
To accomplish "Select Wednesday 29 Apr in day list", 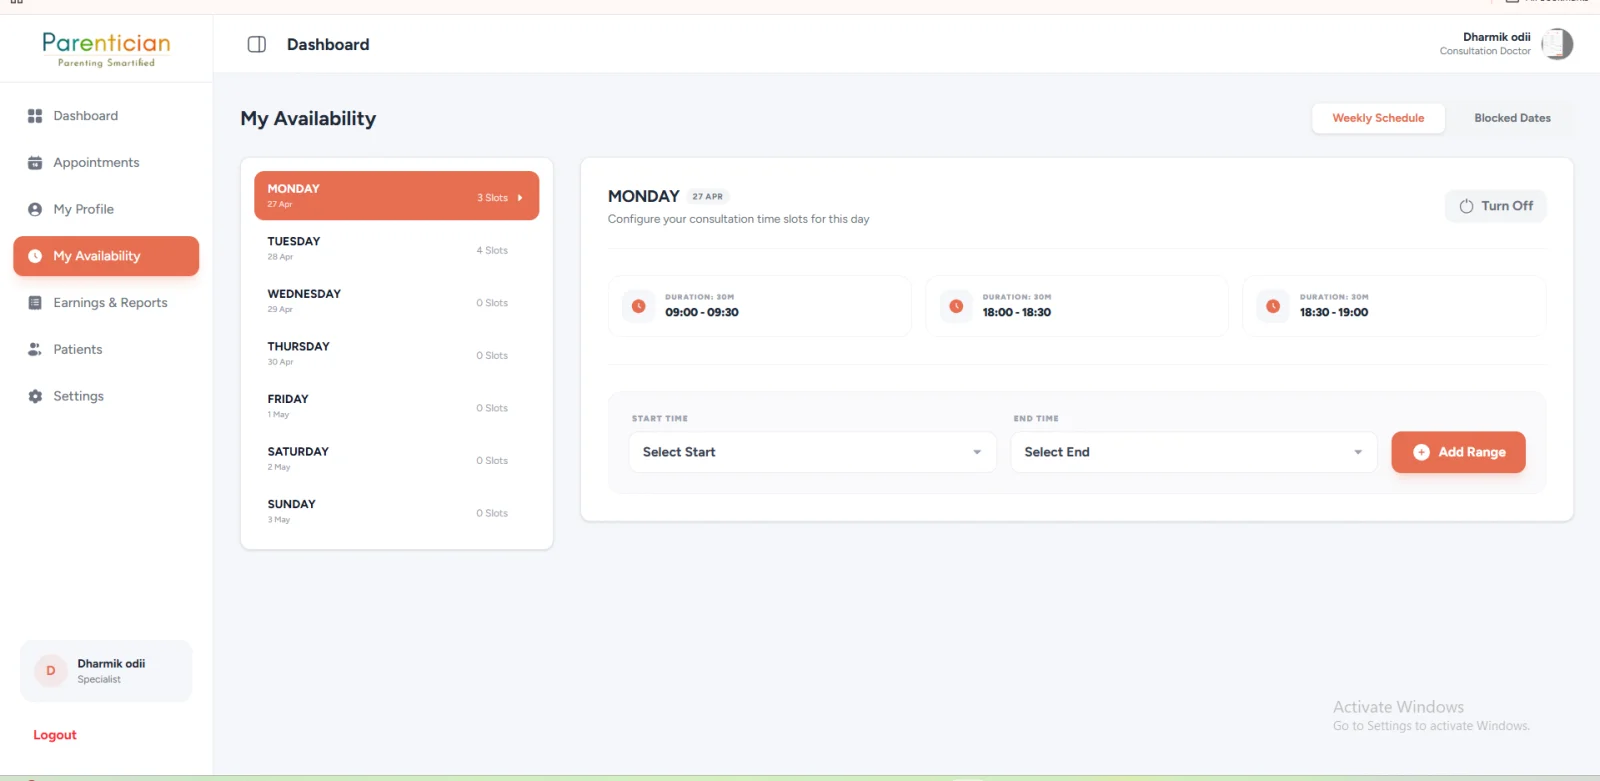I will click(396, 301).
